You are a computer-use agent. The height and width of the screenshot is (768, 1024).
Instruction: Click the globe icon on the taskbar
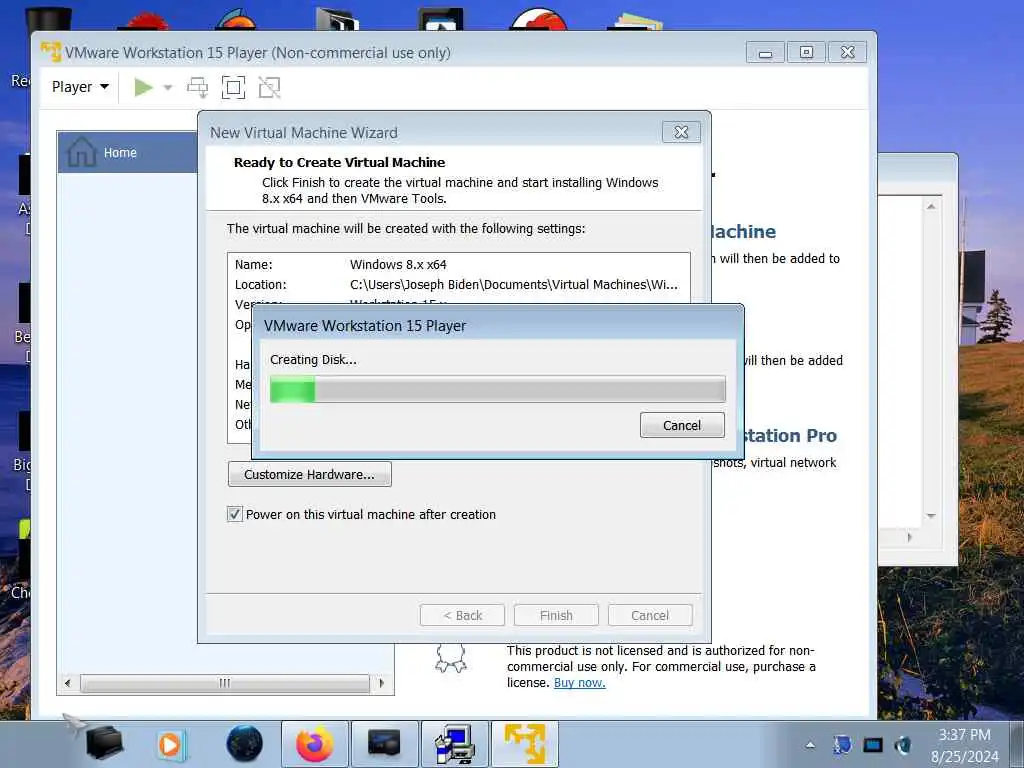pos(244,744)
